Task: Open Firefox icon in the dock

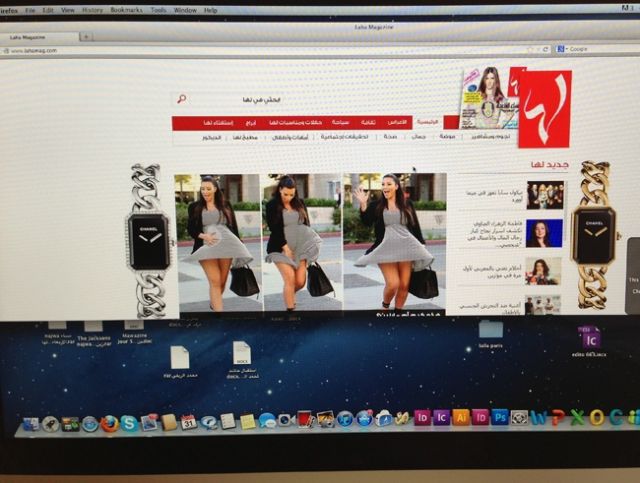Action: tap(109, 423)
